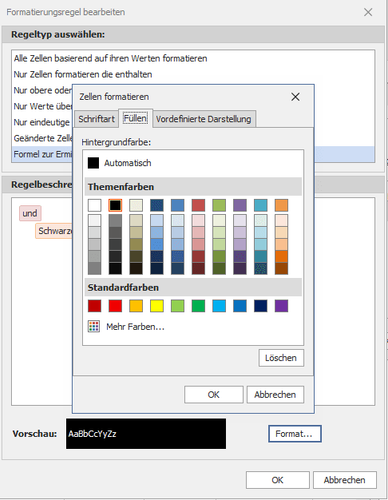Pick the dark blue theme color in top row
Image resolution: width=388 pixels, height=500 pixels.
[x=157, y=205]
